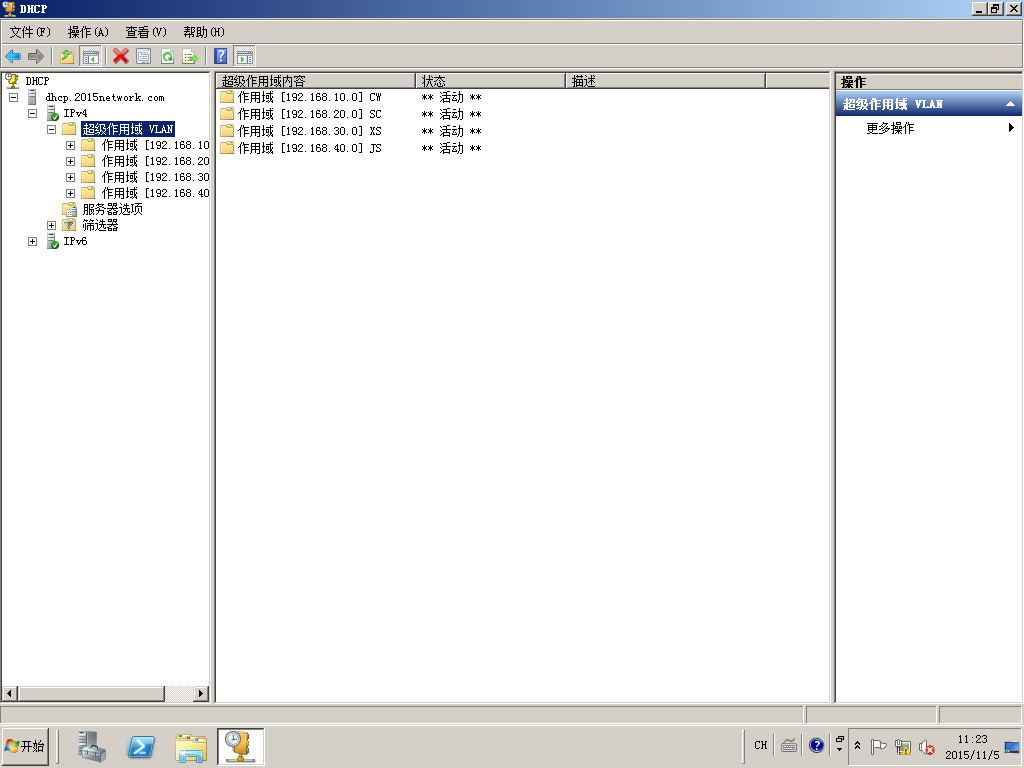Click the muted volume tray icon
The image size is (1024, 768).
926,746
